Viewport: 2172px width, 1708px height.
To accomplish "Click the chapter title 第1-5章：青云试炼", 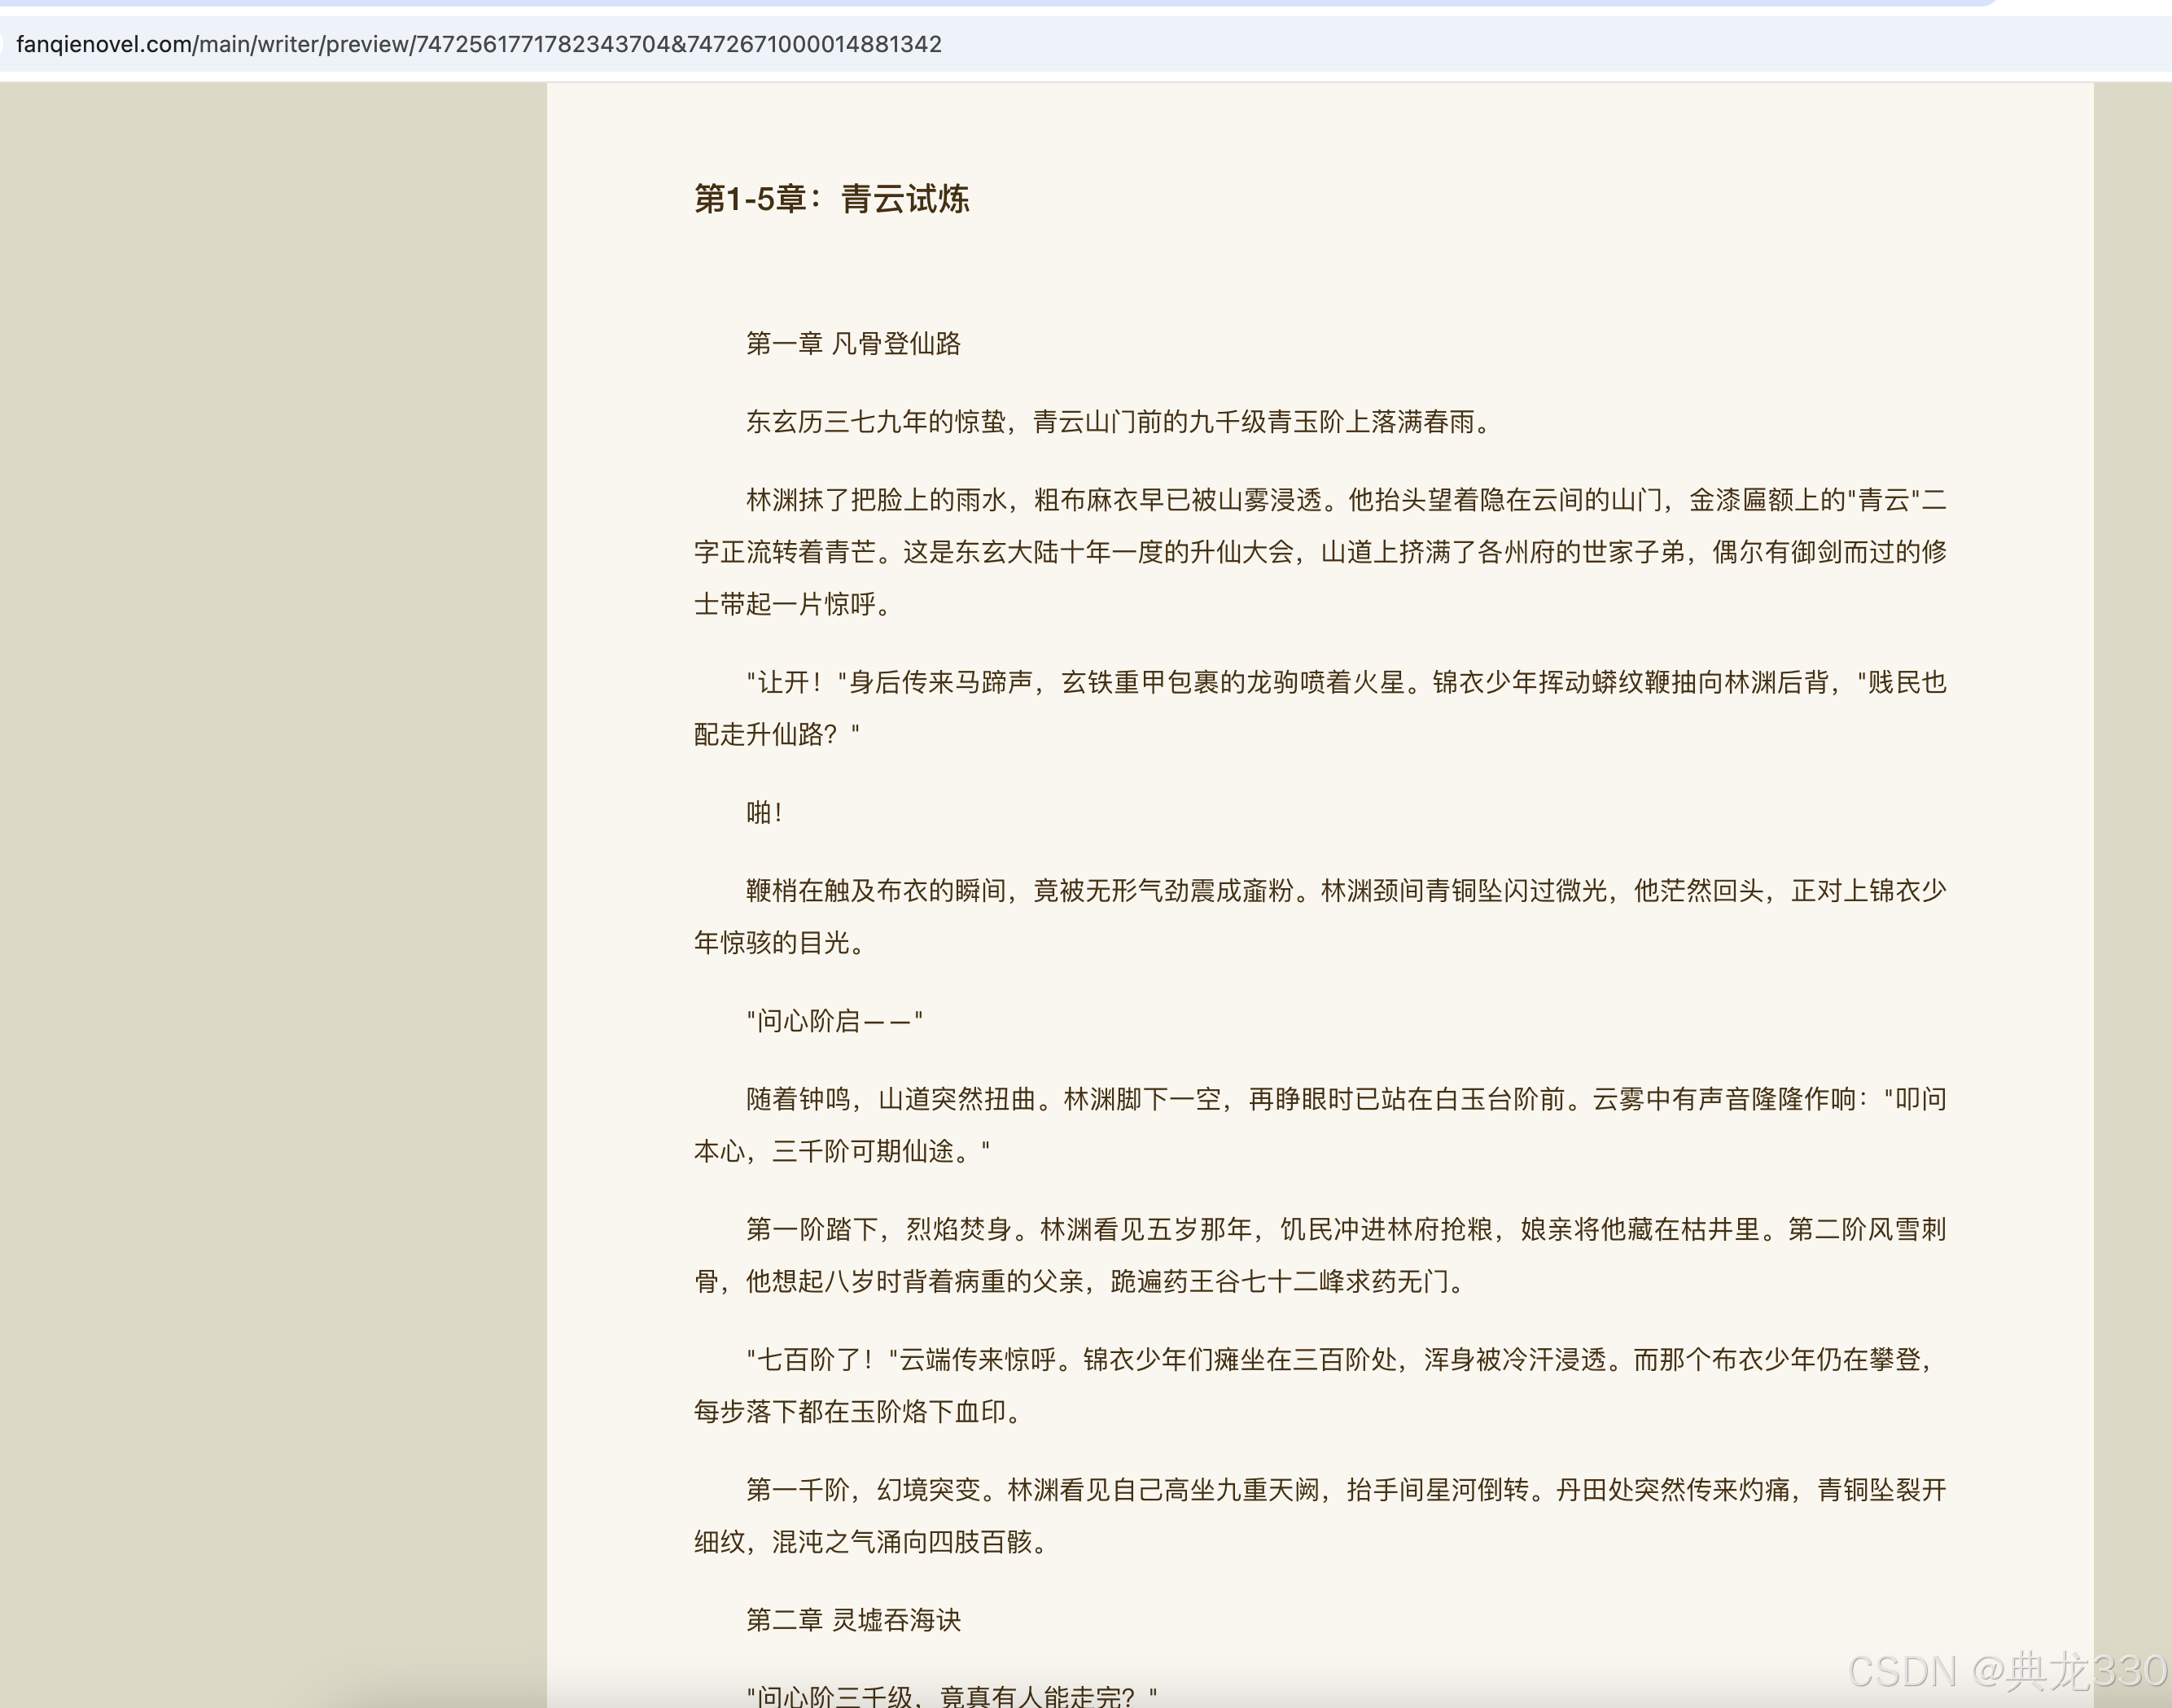I will (x=831, y=199).
